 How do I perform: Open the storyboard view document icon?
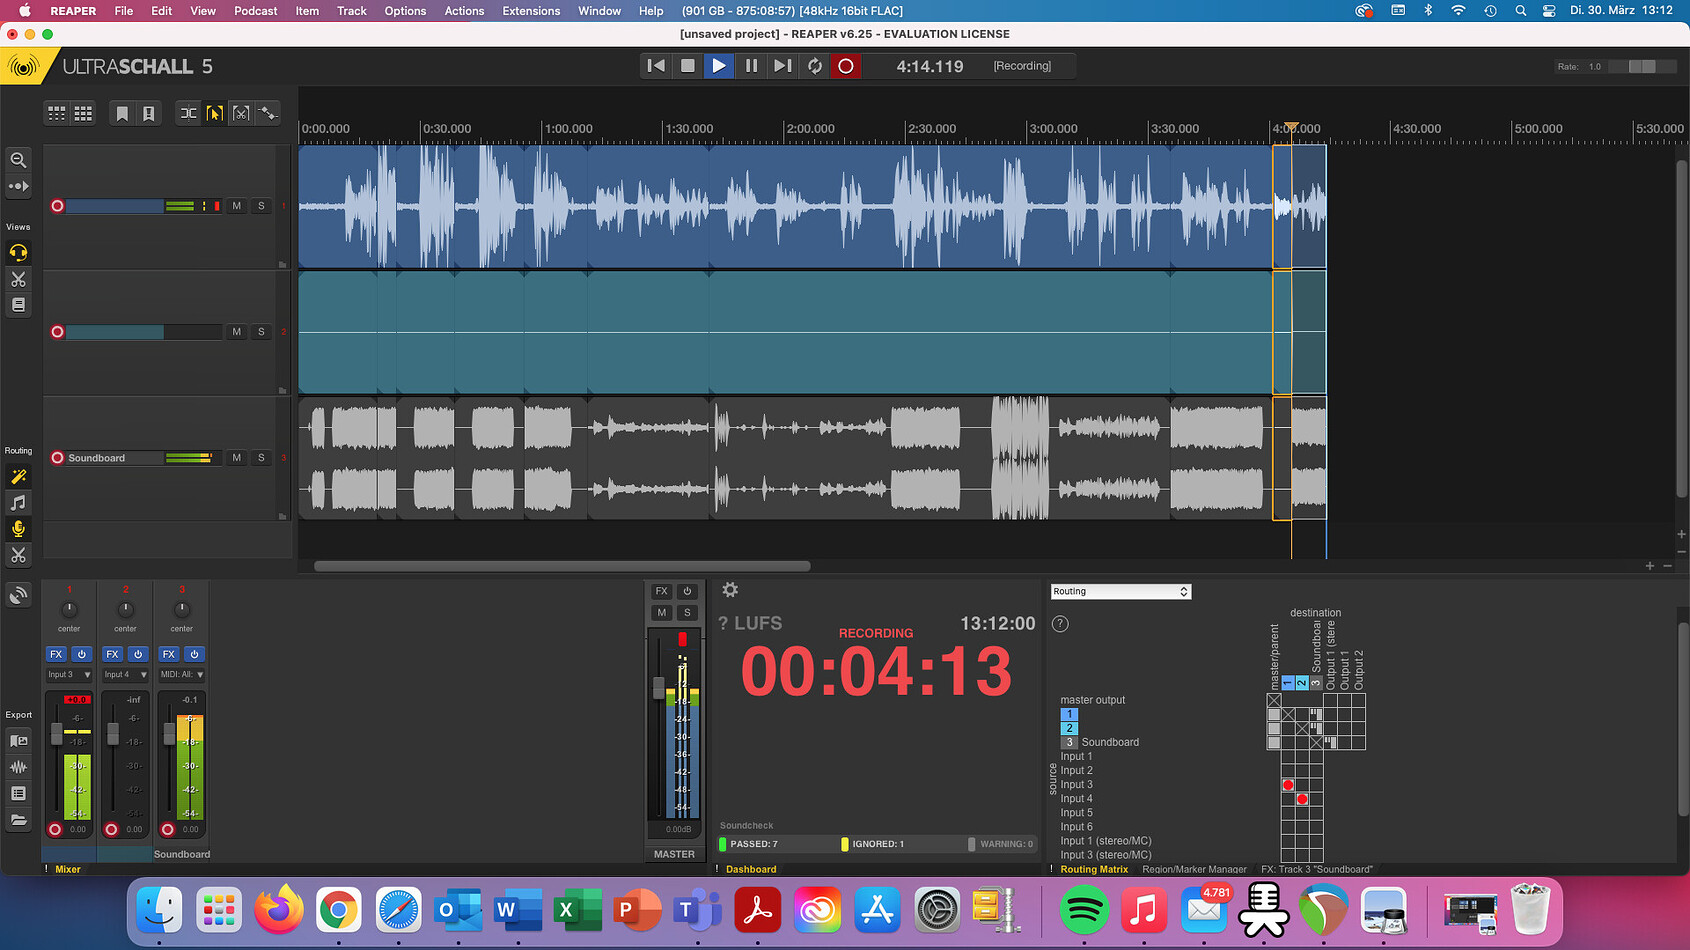coord(18,305)
